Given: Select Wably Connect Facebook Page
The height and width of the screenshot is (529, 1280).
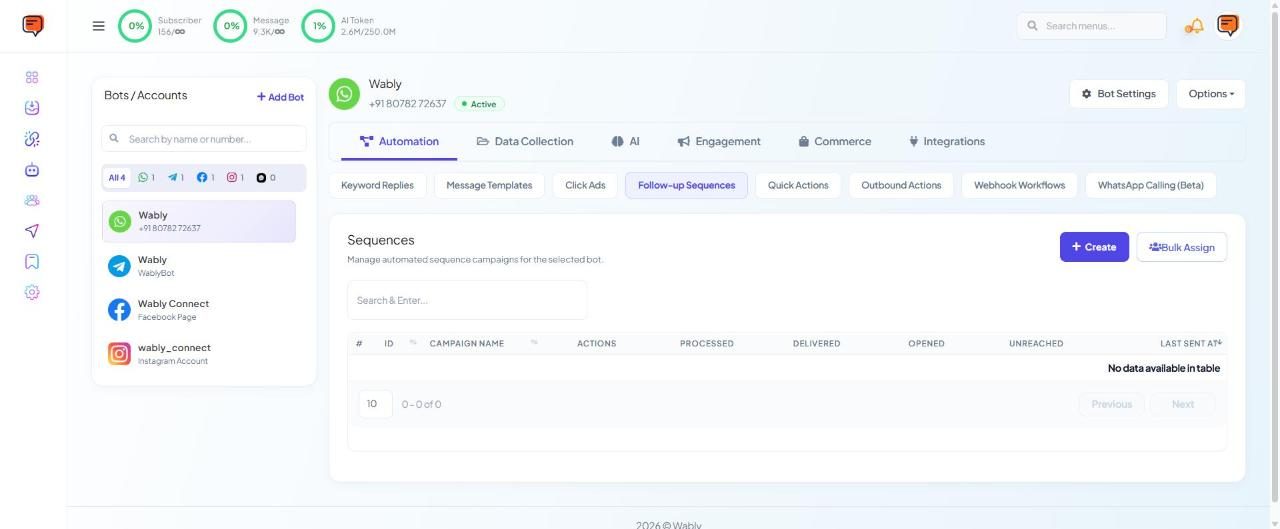Looking at the screenshot, I should point(199,310).
